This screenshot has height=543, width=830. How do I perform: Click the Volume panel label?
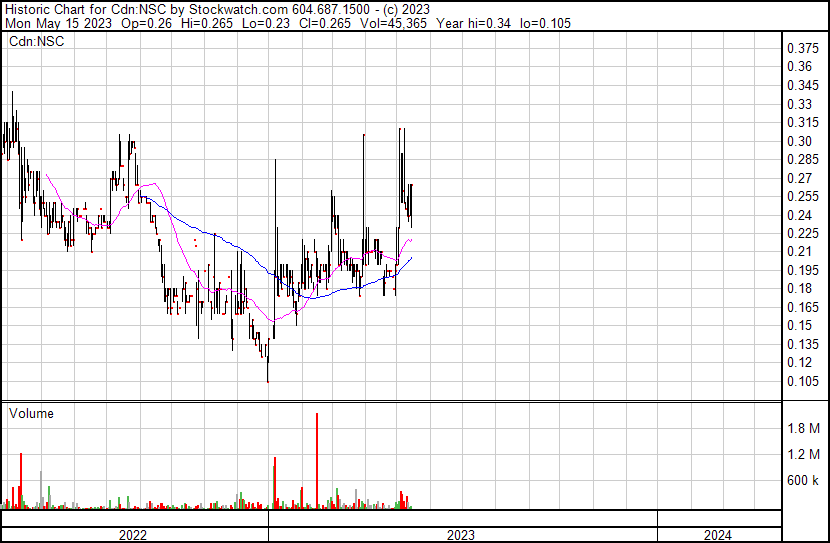[31, 413]
